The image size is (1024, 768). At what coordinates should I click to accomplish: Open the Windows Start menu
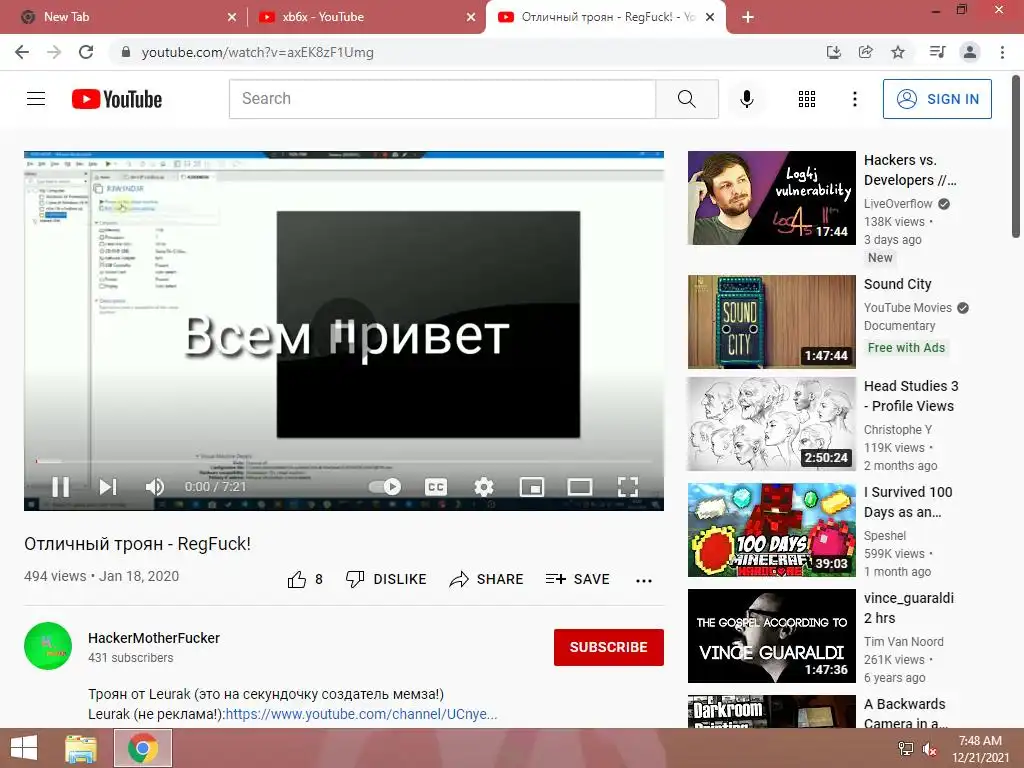point(24,748)
